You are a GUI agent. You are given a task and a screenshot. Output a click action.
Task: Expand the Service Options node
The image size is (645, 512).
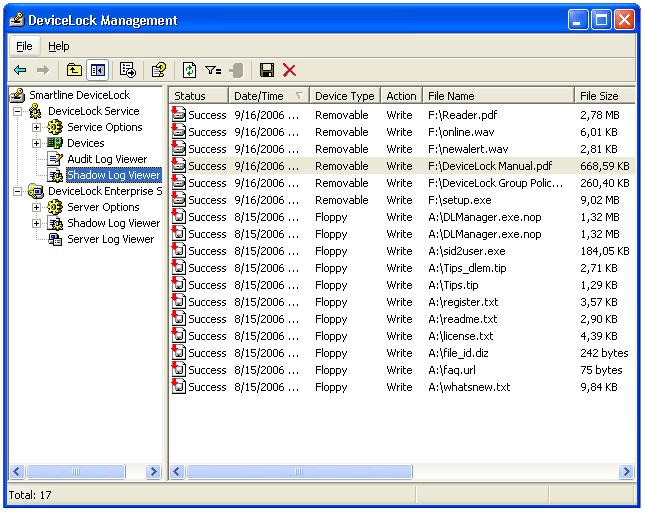[36, 127]
